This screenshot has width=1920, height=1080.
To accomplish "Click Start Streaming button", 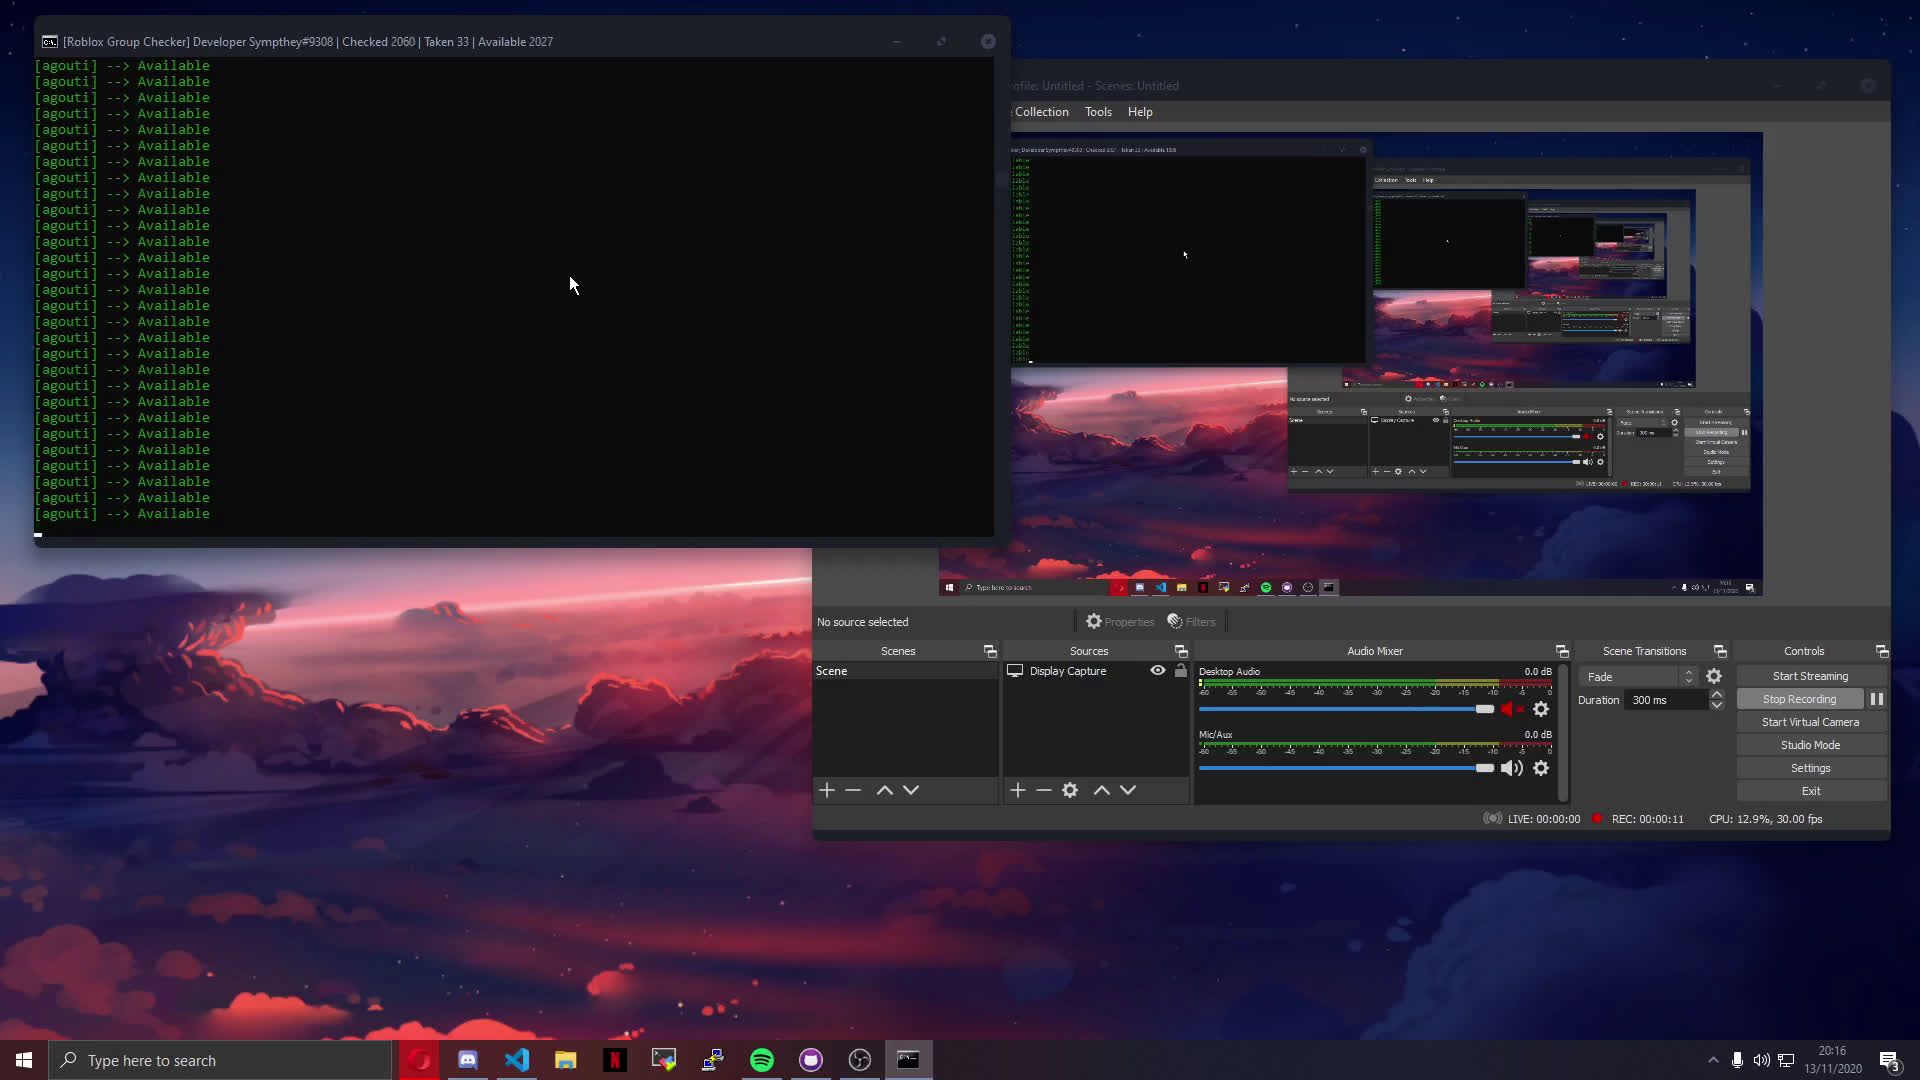I will [x=1810, y=676].
